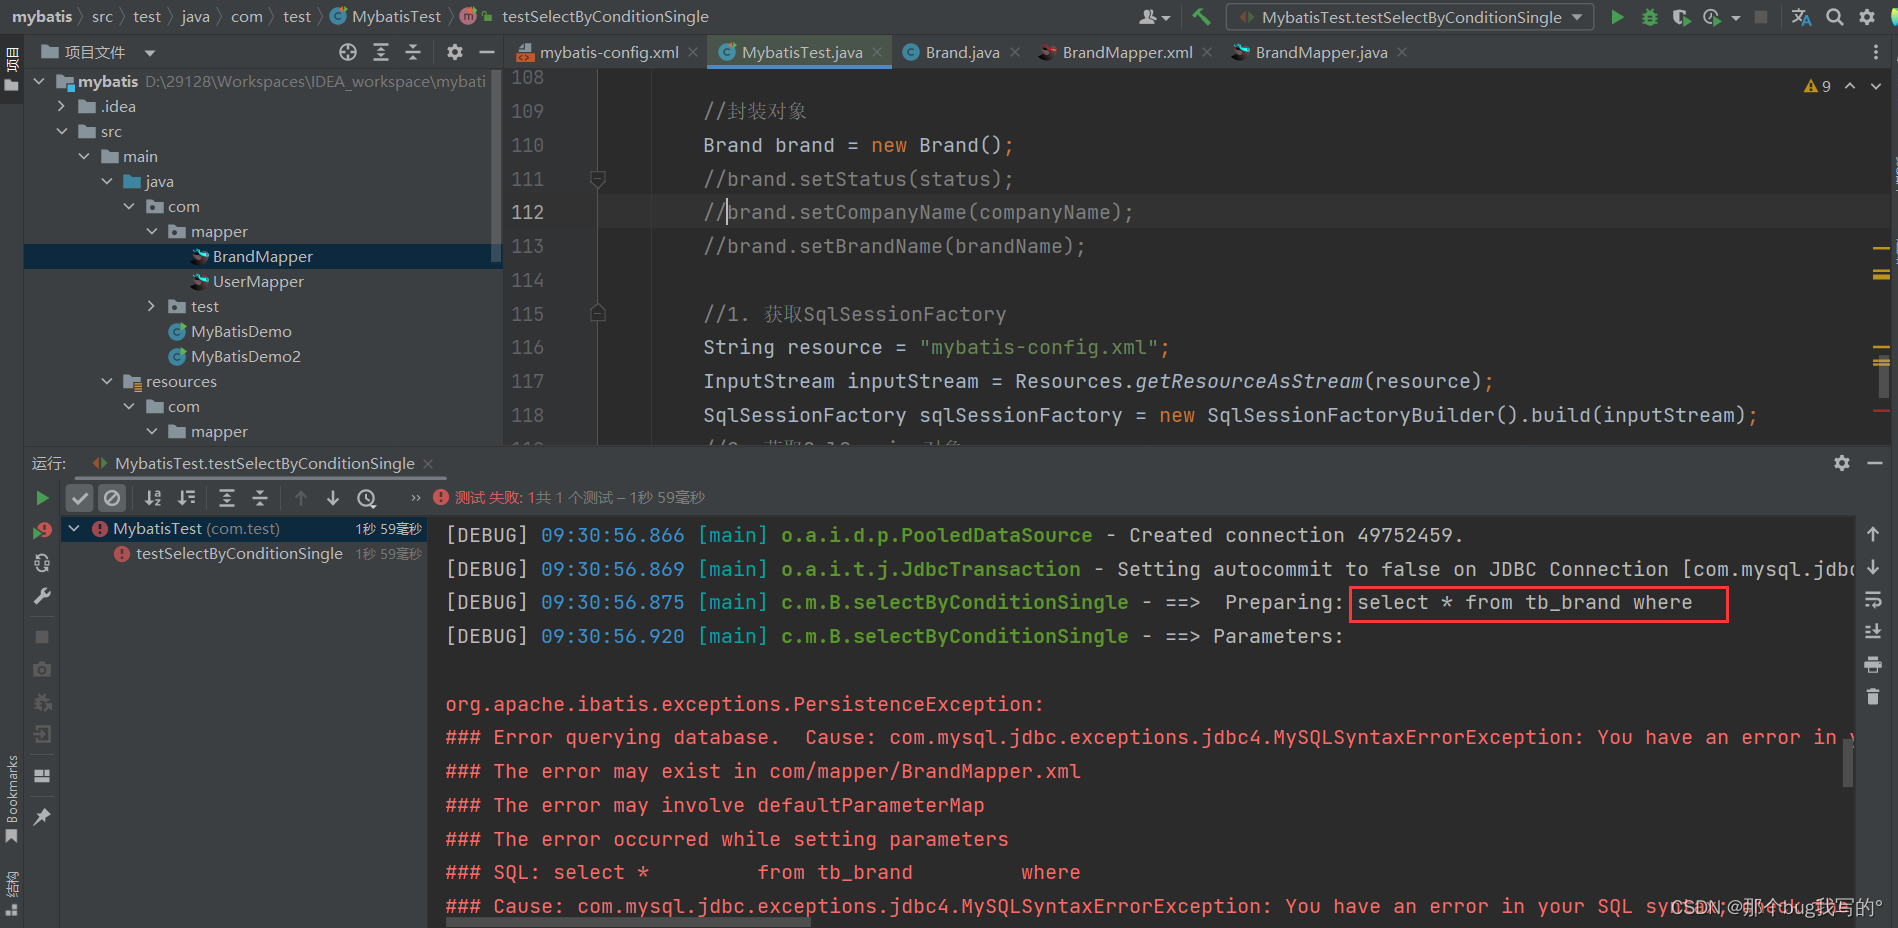Viewport: 1898px width, 928px height.
Task: Toggle scroll to end of console
Action: point(1873,632)
